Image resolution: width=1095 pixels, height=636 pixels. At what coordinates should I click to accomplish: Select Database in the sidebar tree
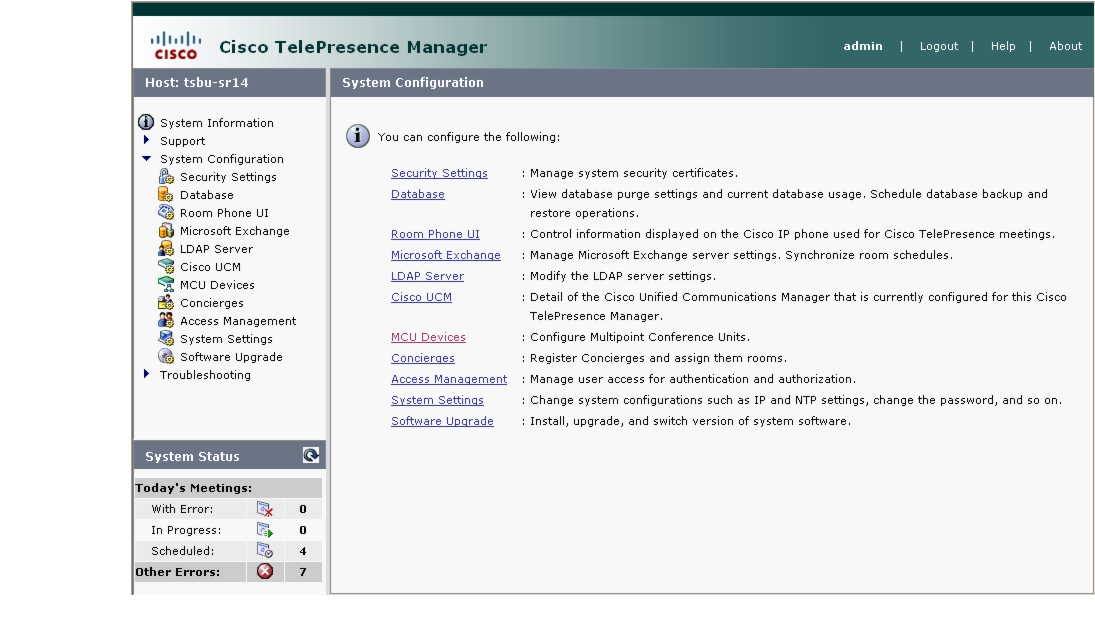coord(207,195)
